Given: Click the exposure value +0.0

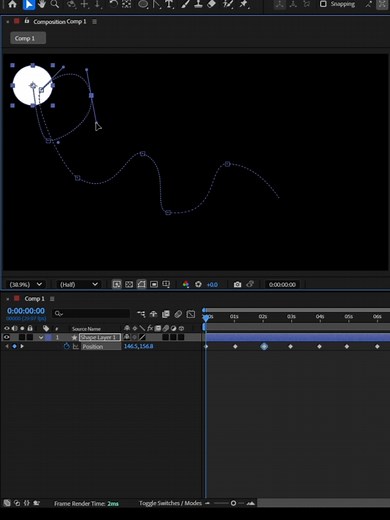Looking at the screenshot, I should pos(212,285).
